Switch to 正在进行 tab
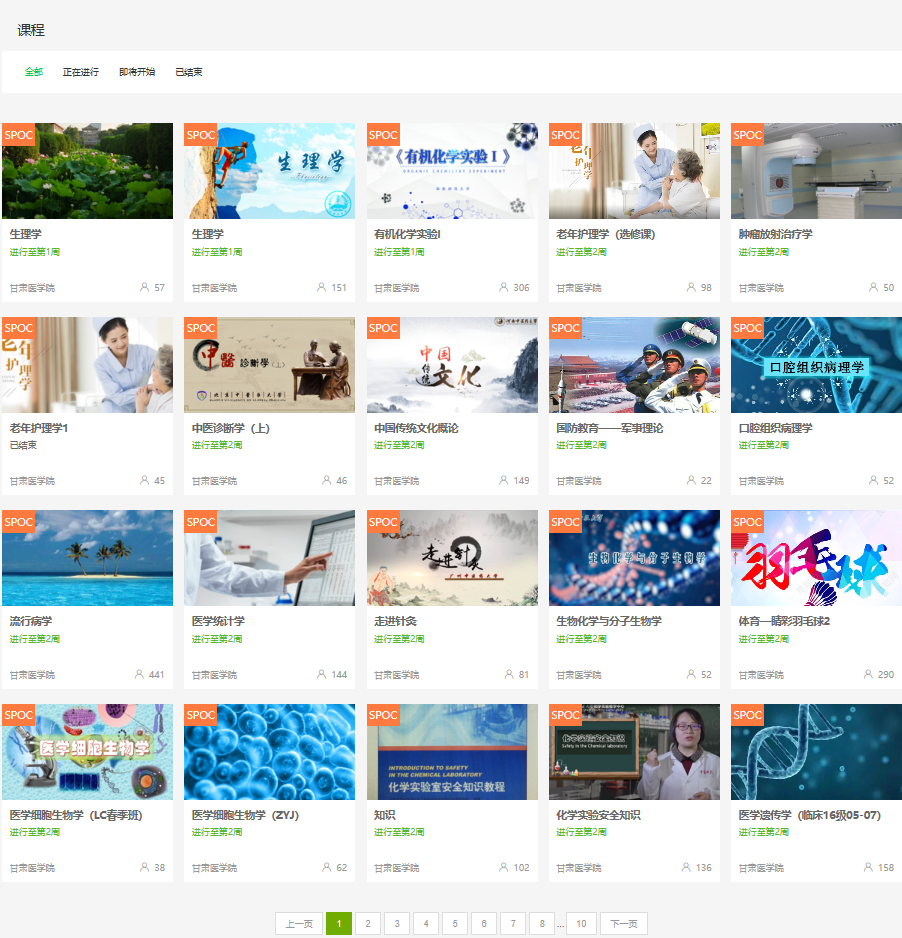 point(81,72)
